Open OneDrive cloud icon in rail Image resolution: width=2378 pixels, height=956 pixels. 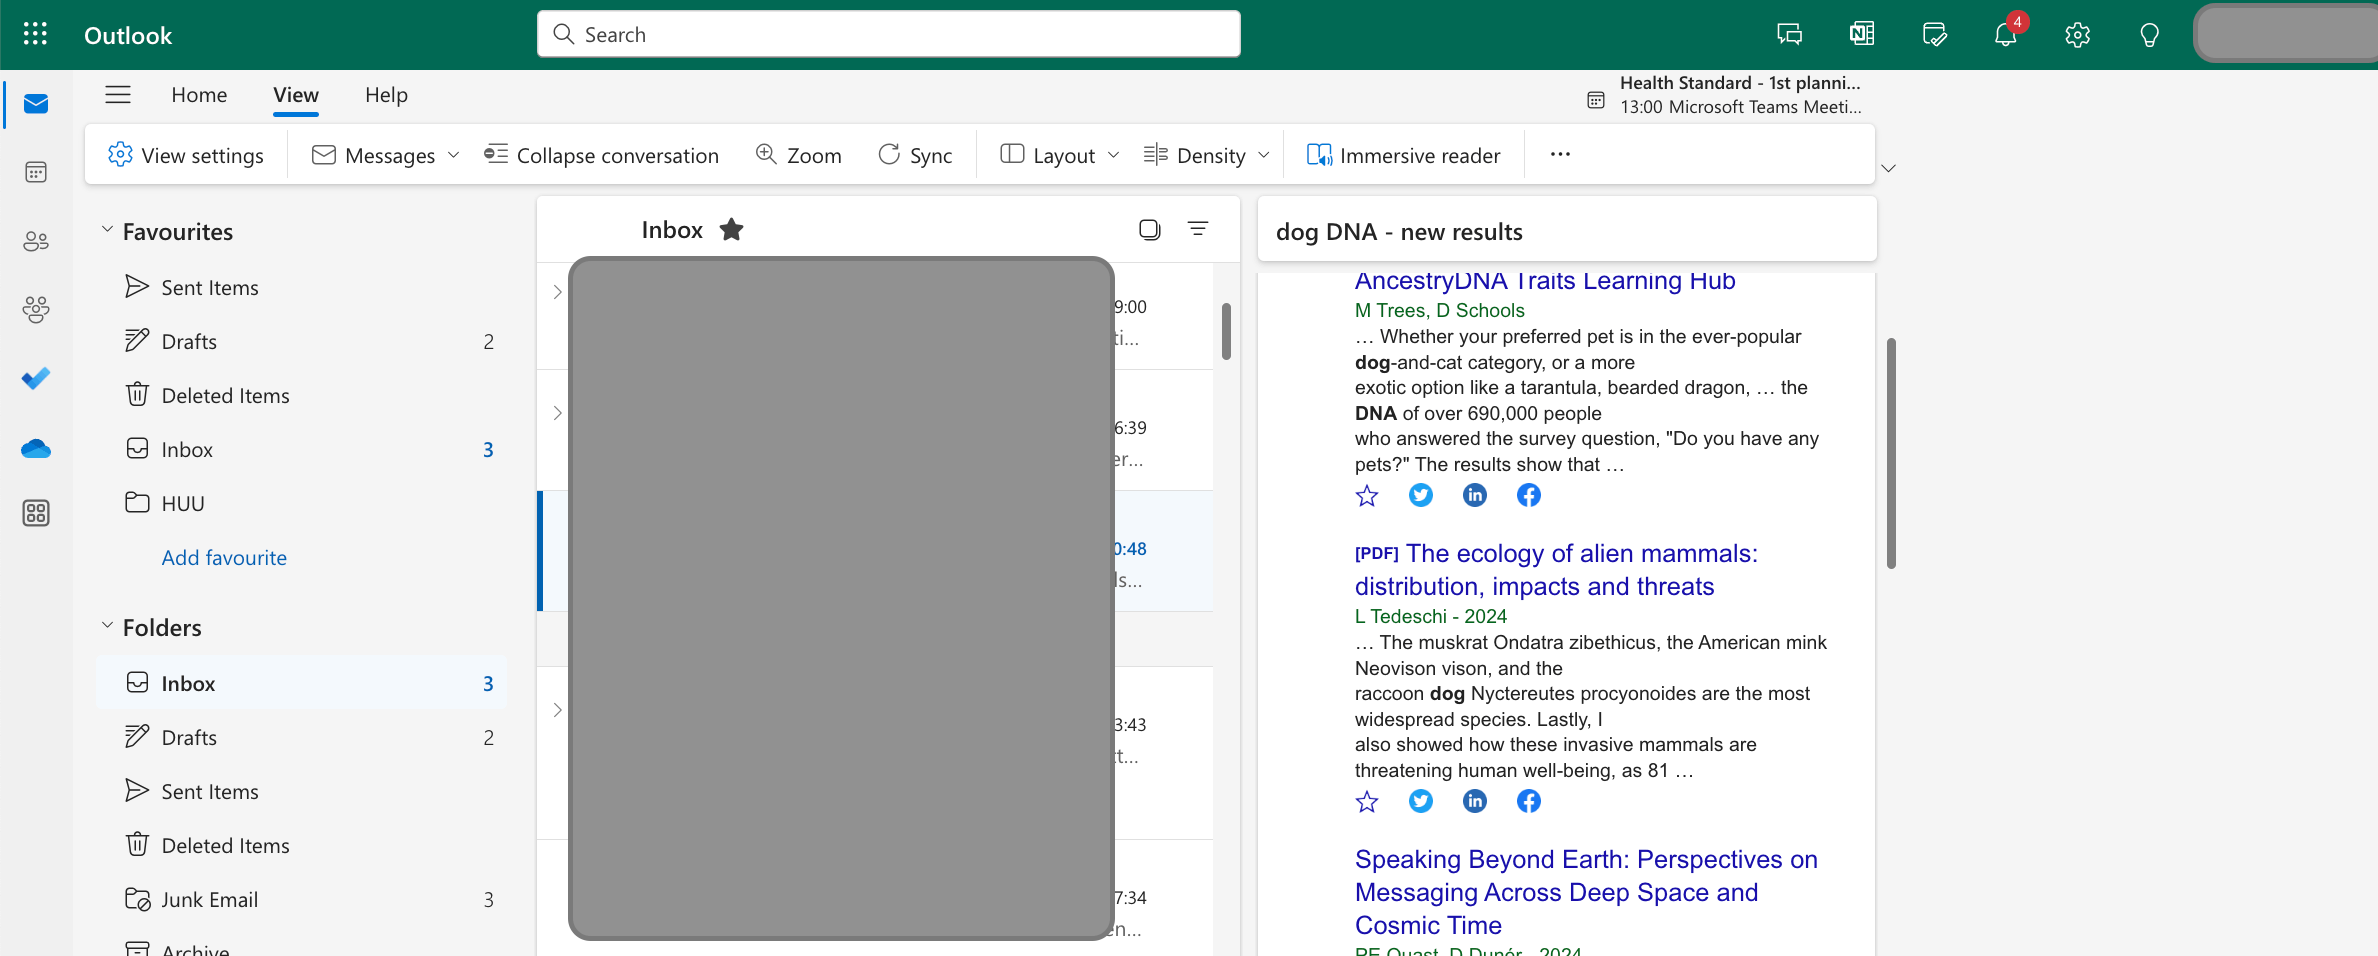[x=36, y=448]
